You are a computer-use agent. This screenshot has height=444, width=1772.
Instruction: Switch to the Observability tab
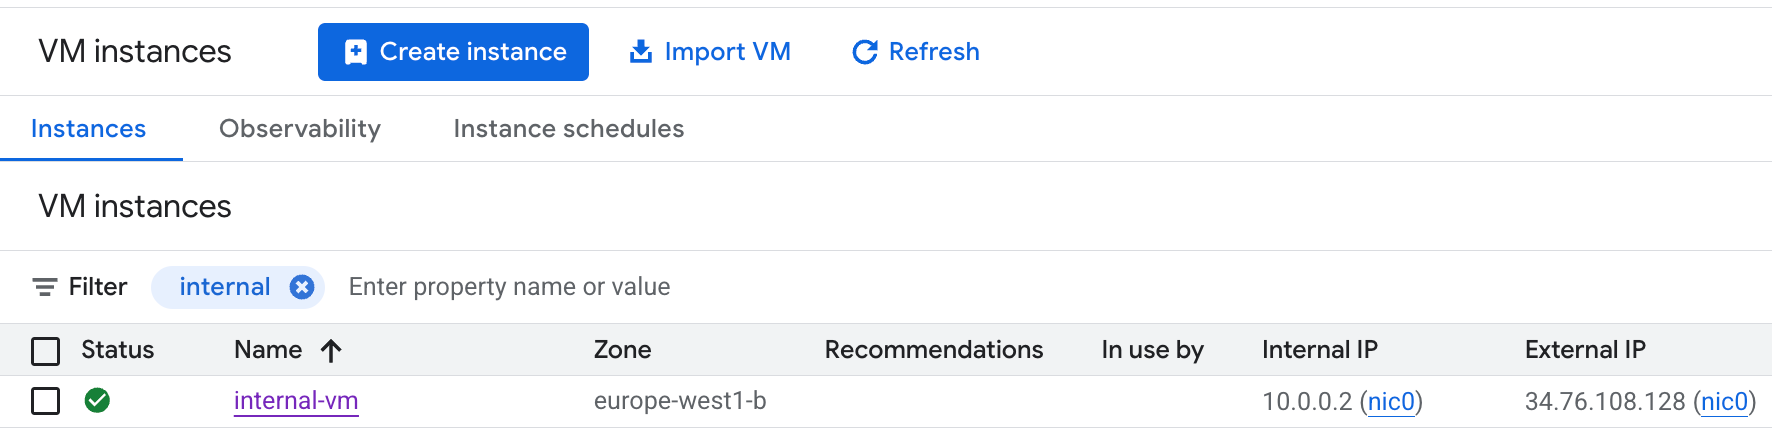(x=299, y=129)
